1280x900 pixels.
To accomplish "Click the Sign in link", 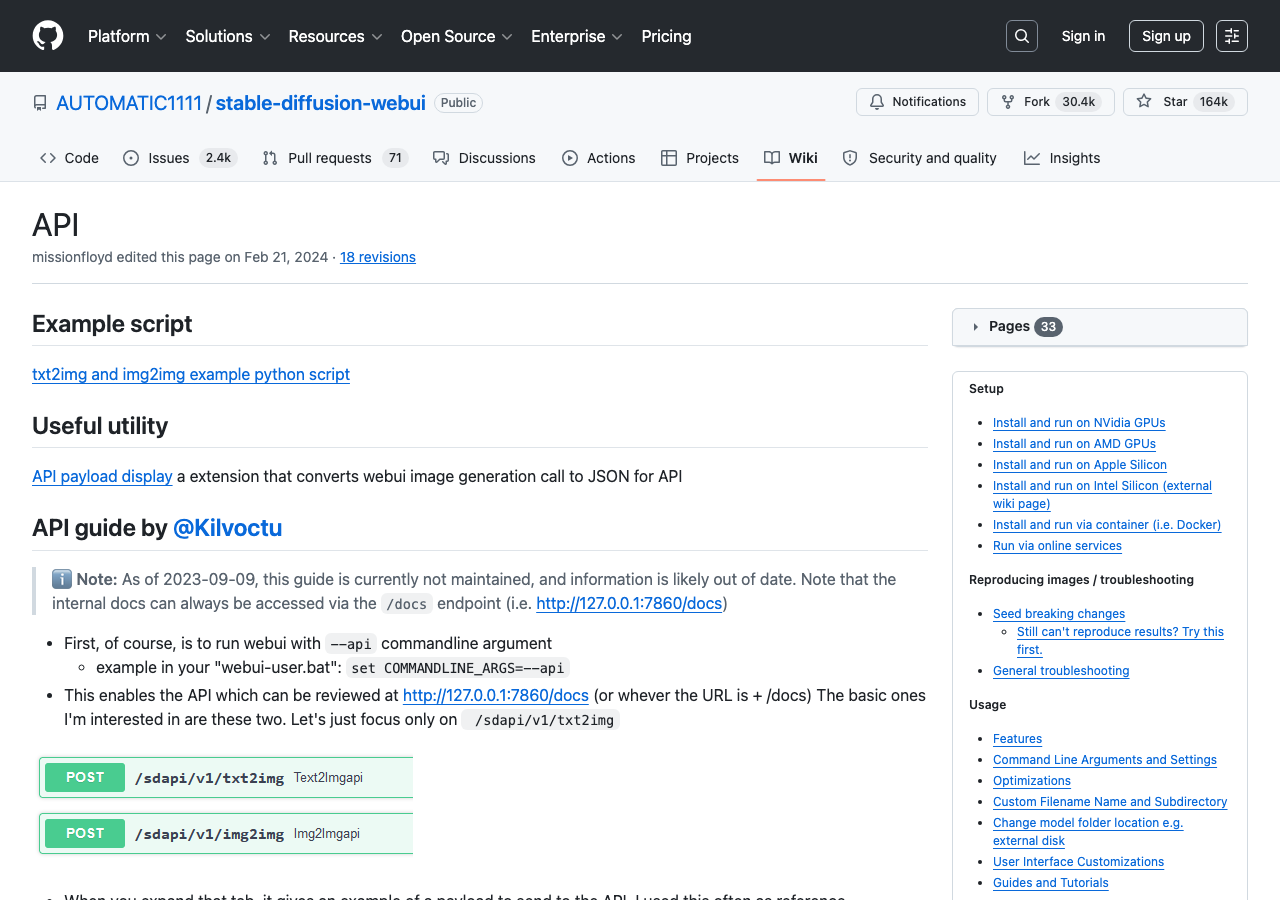I will pos(1083,36).
